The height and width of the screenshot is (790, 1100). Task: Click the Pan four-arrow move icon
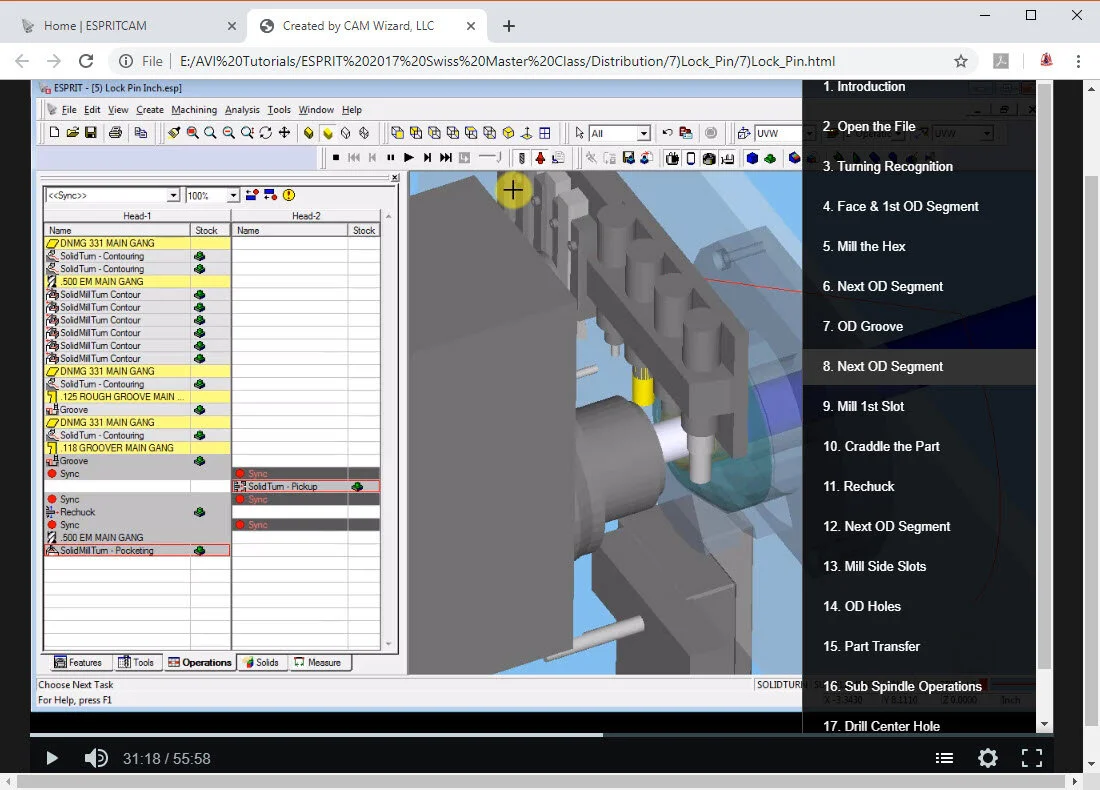coord(284,133)
